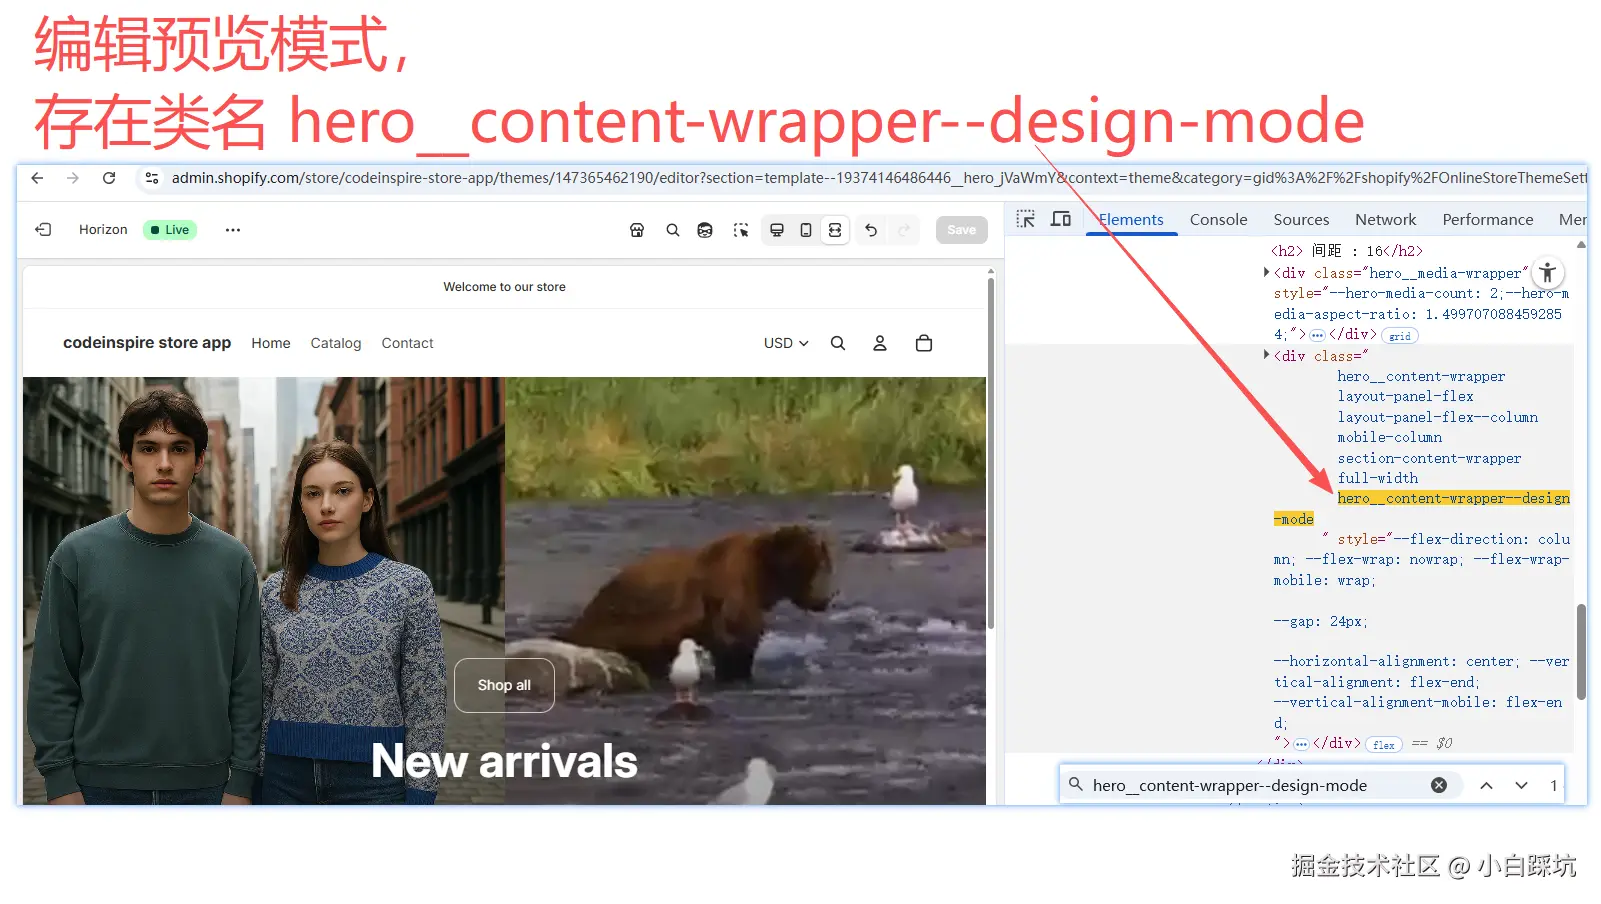
Task: Switch to the Console tab
Action: [x=1218, y=220]
